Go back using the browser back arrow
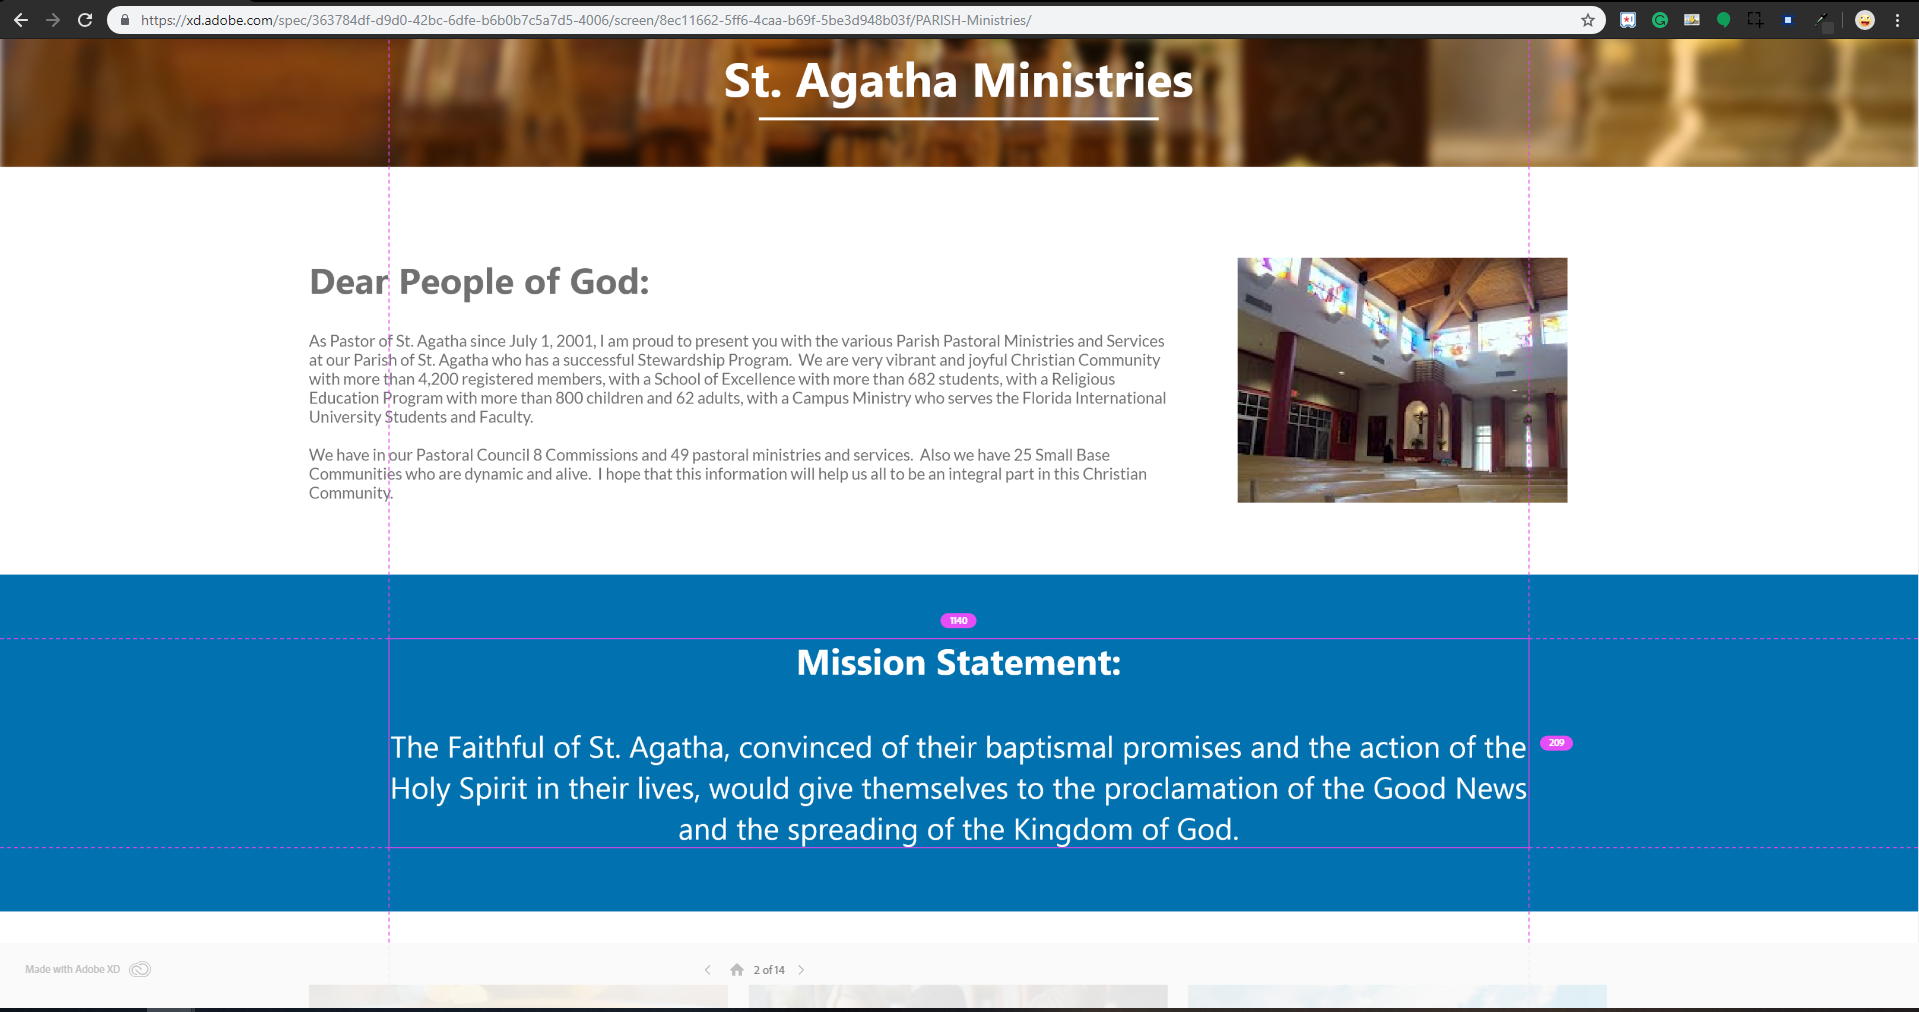This screenshot has height=1012, width=1919. [x=21, y=20]
